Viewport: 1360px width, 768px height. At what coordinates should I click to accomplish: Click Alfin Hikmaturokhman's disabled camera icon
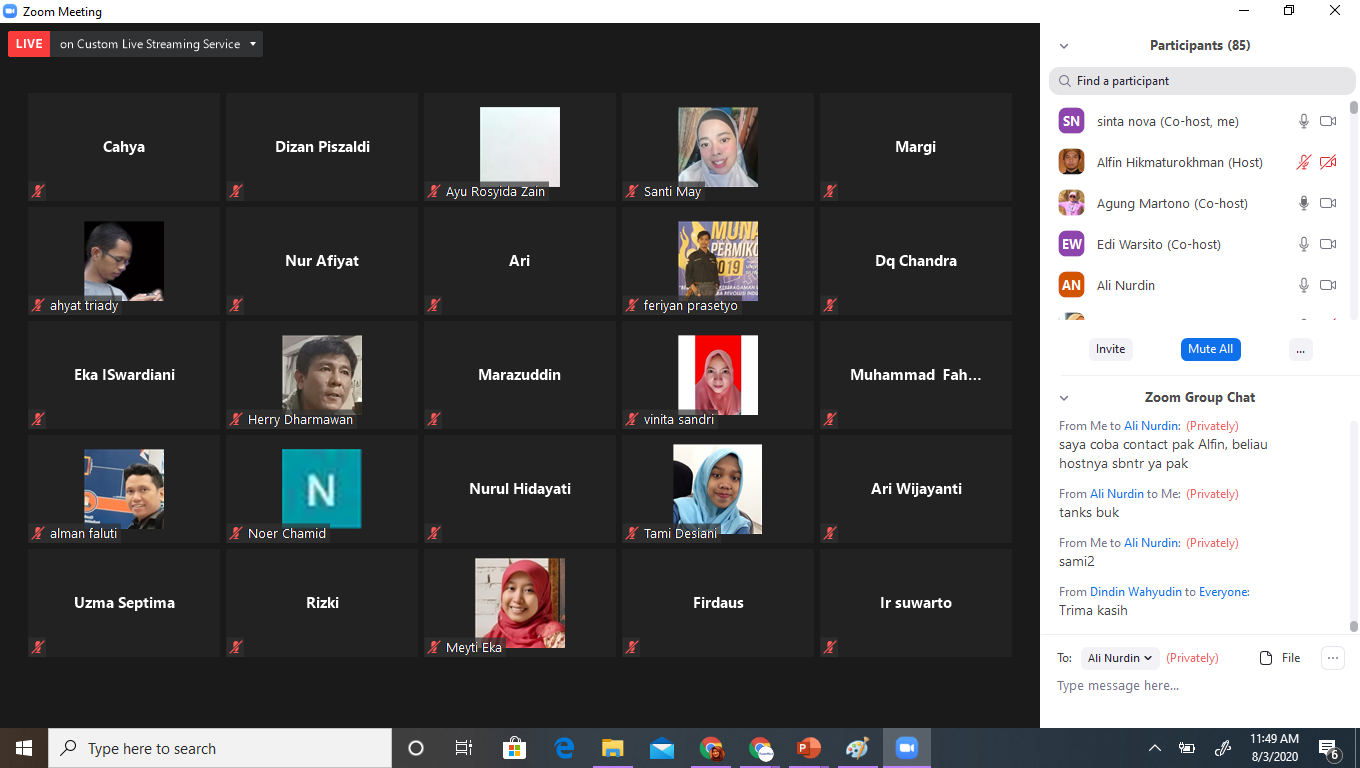[x=1328, y=162]
